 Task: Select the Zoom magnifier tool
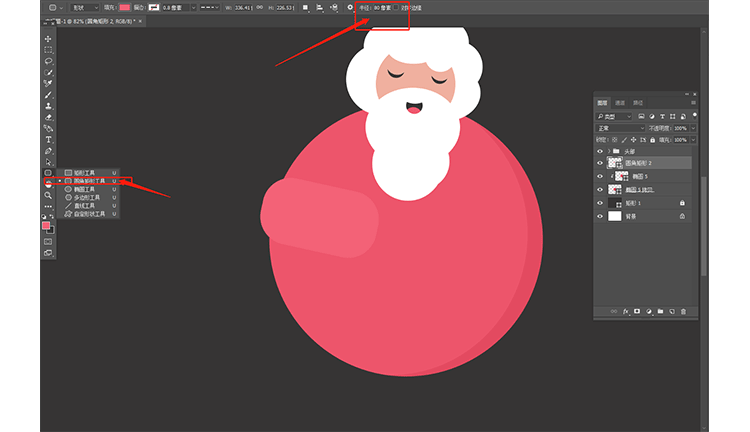pos(48,195)
